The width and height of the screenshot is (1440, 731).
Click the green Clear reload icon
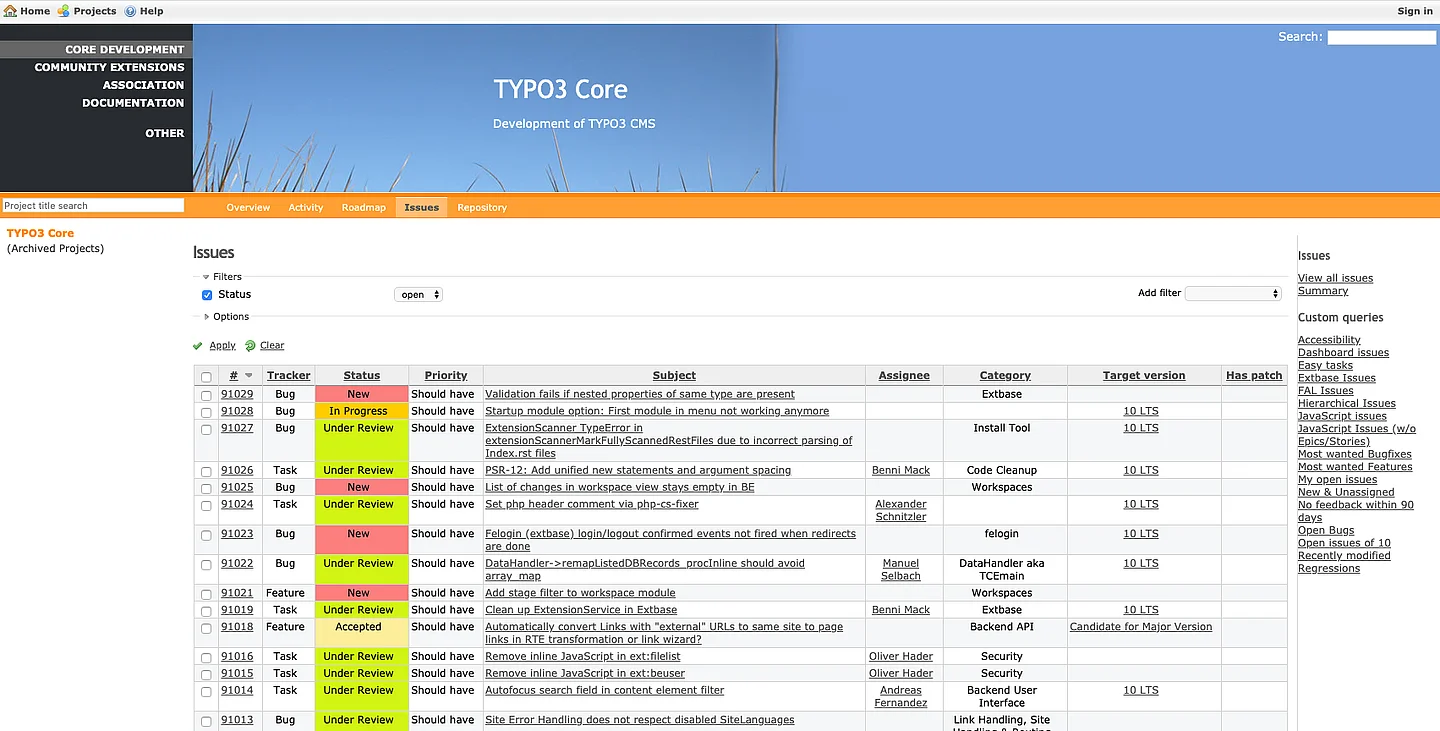[250, 346]
